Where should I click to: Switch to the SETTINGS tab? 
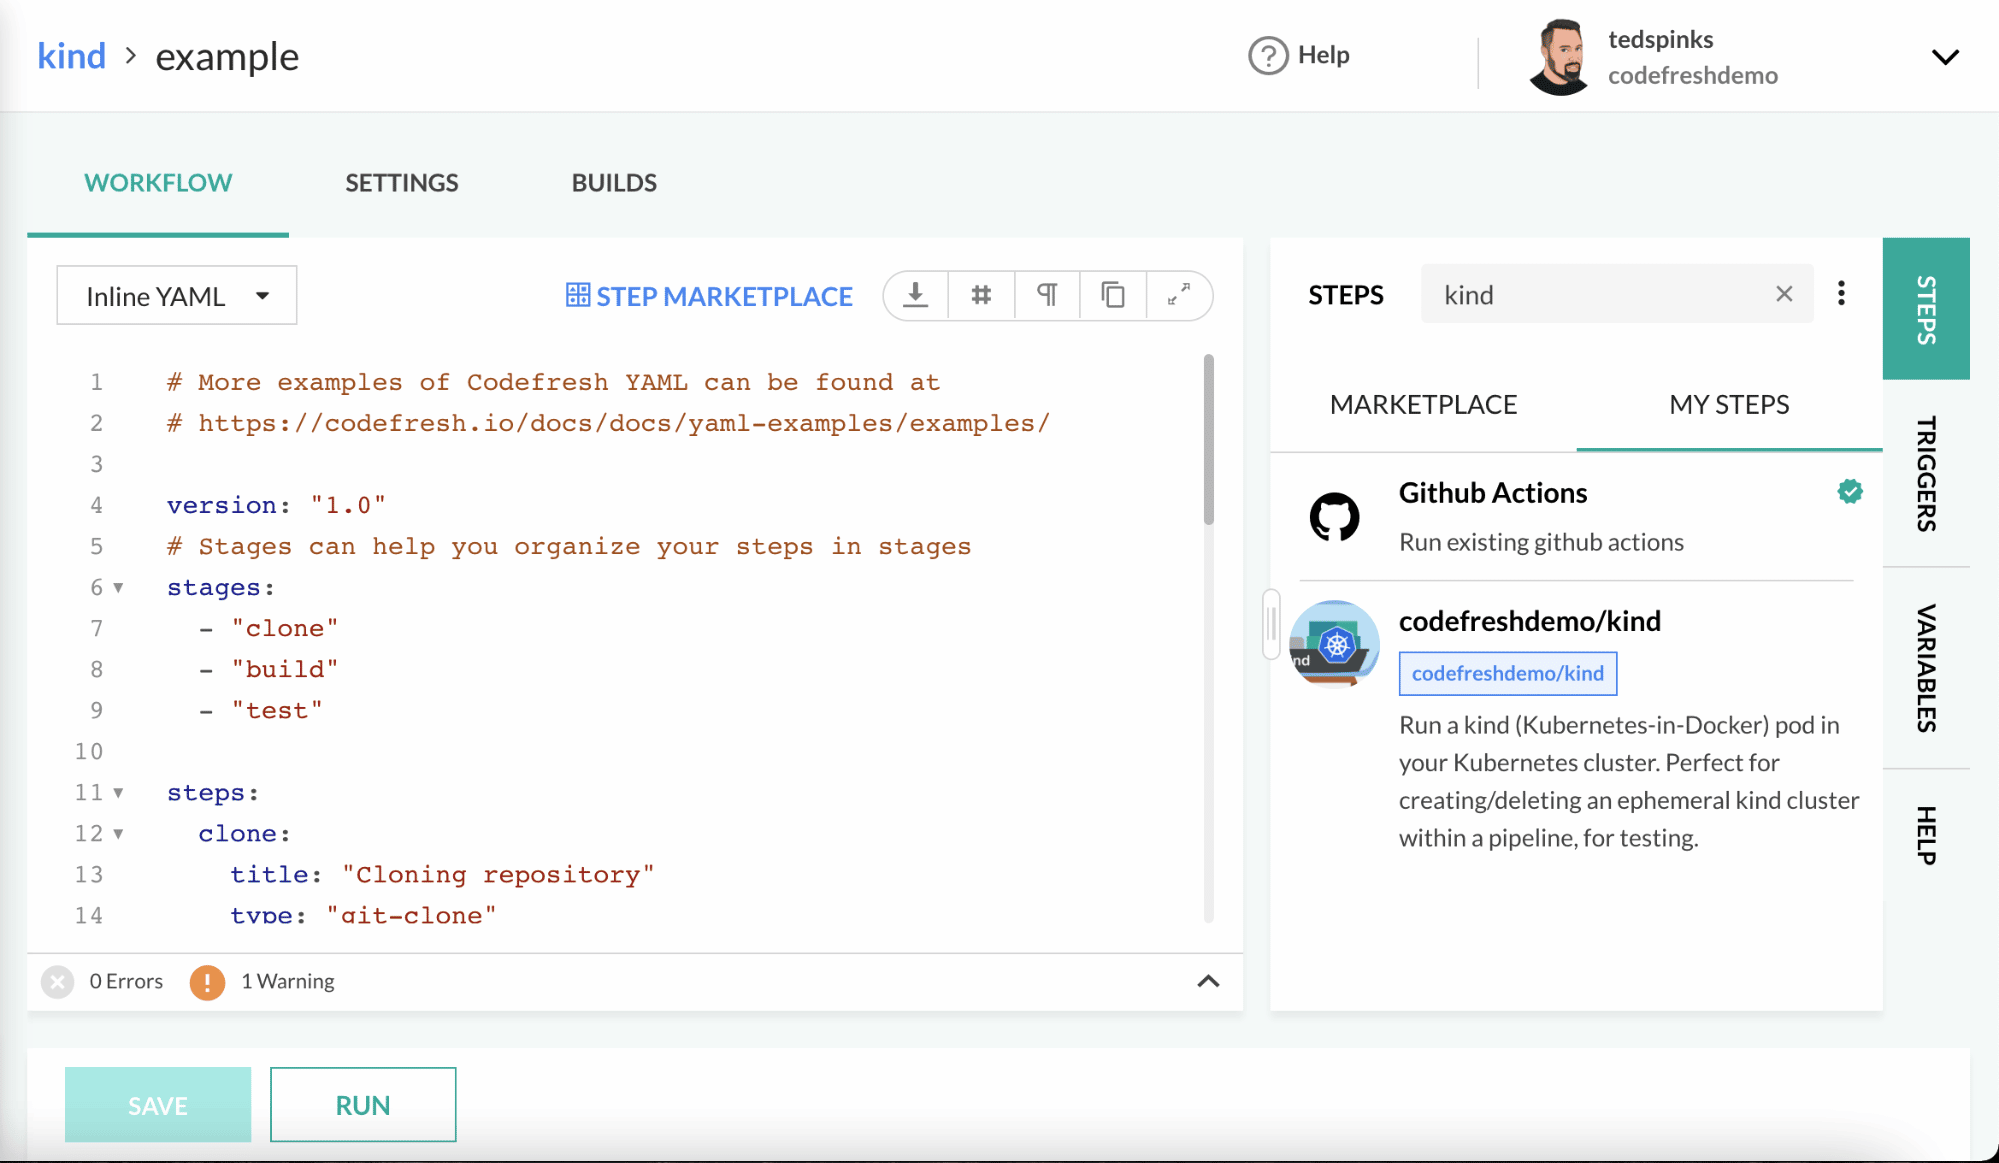pyautogui.click(x=401, y=183)
